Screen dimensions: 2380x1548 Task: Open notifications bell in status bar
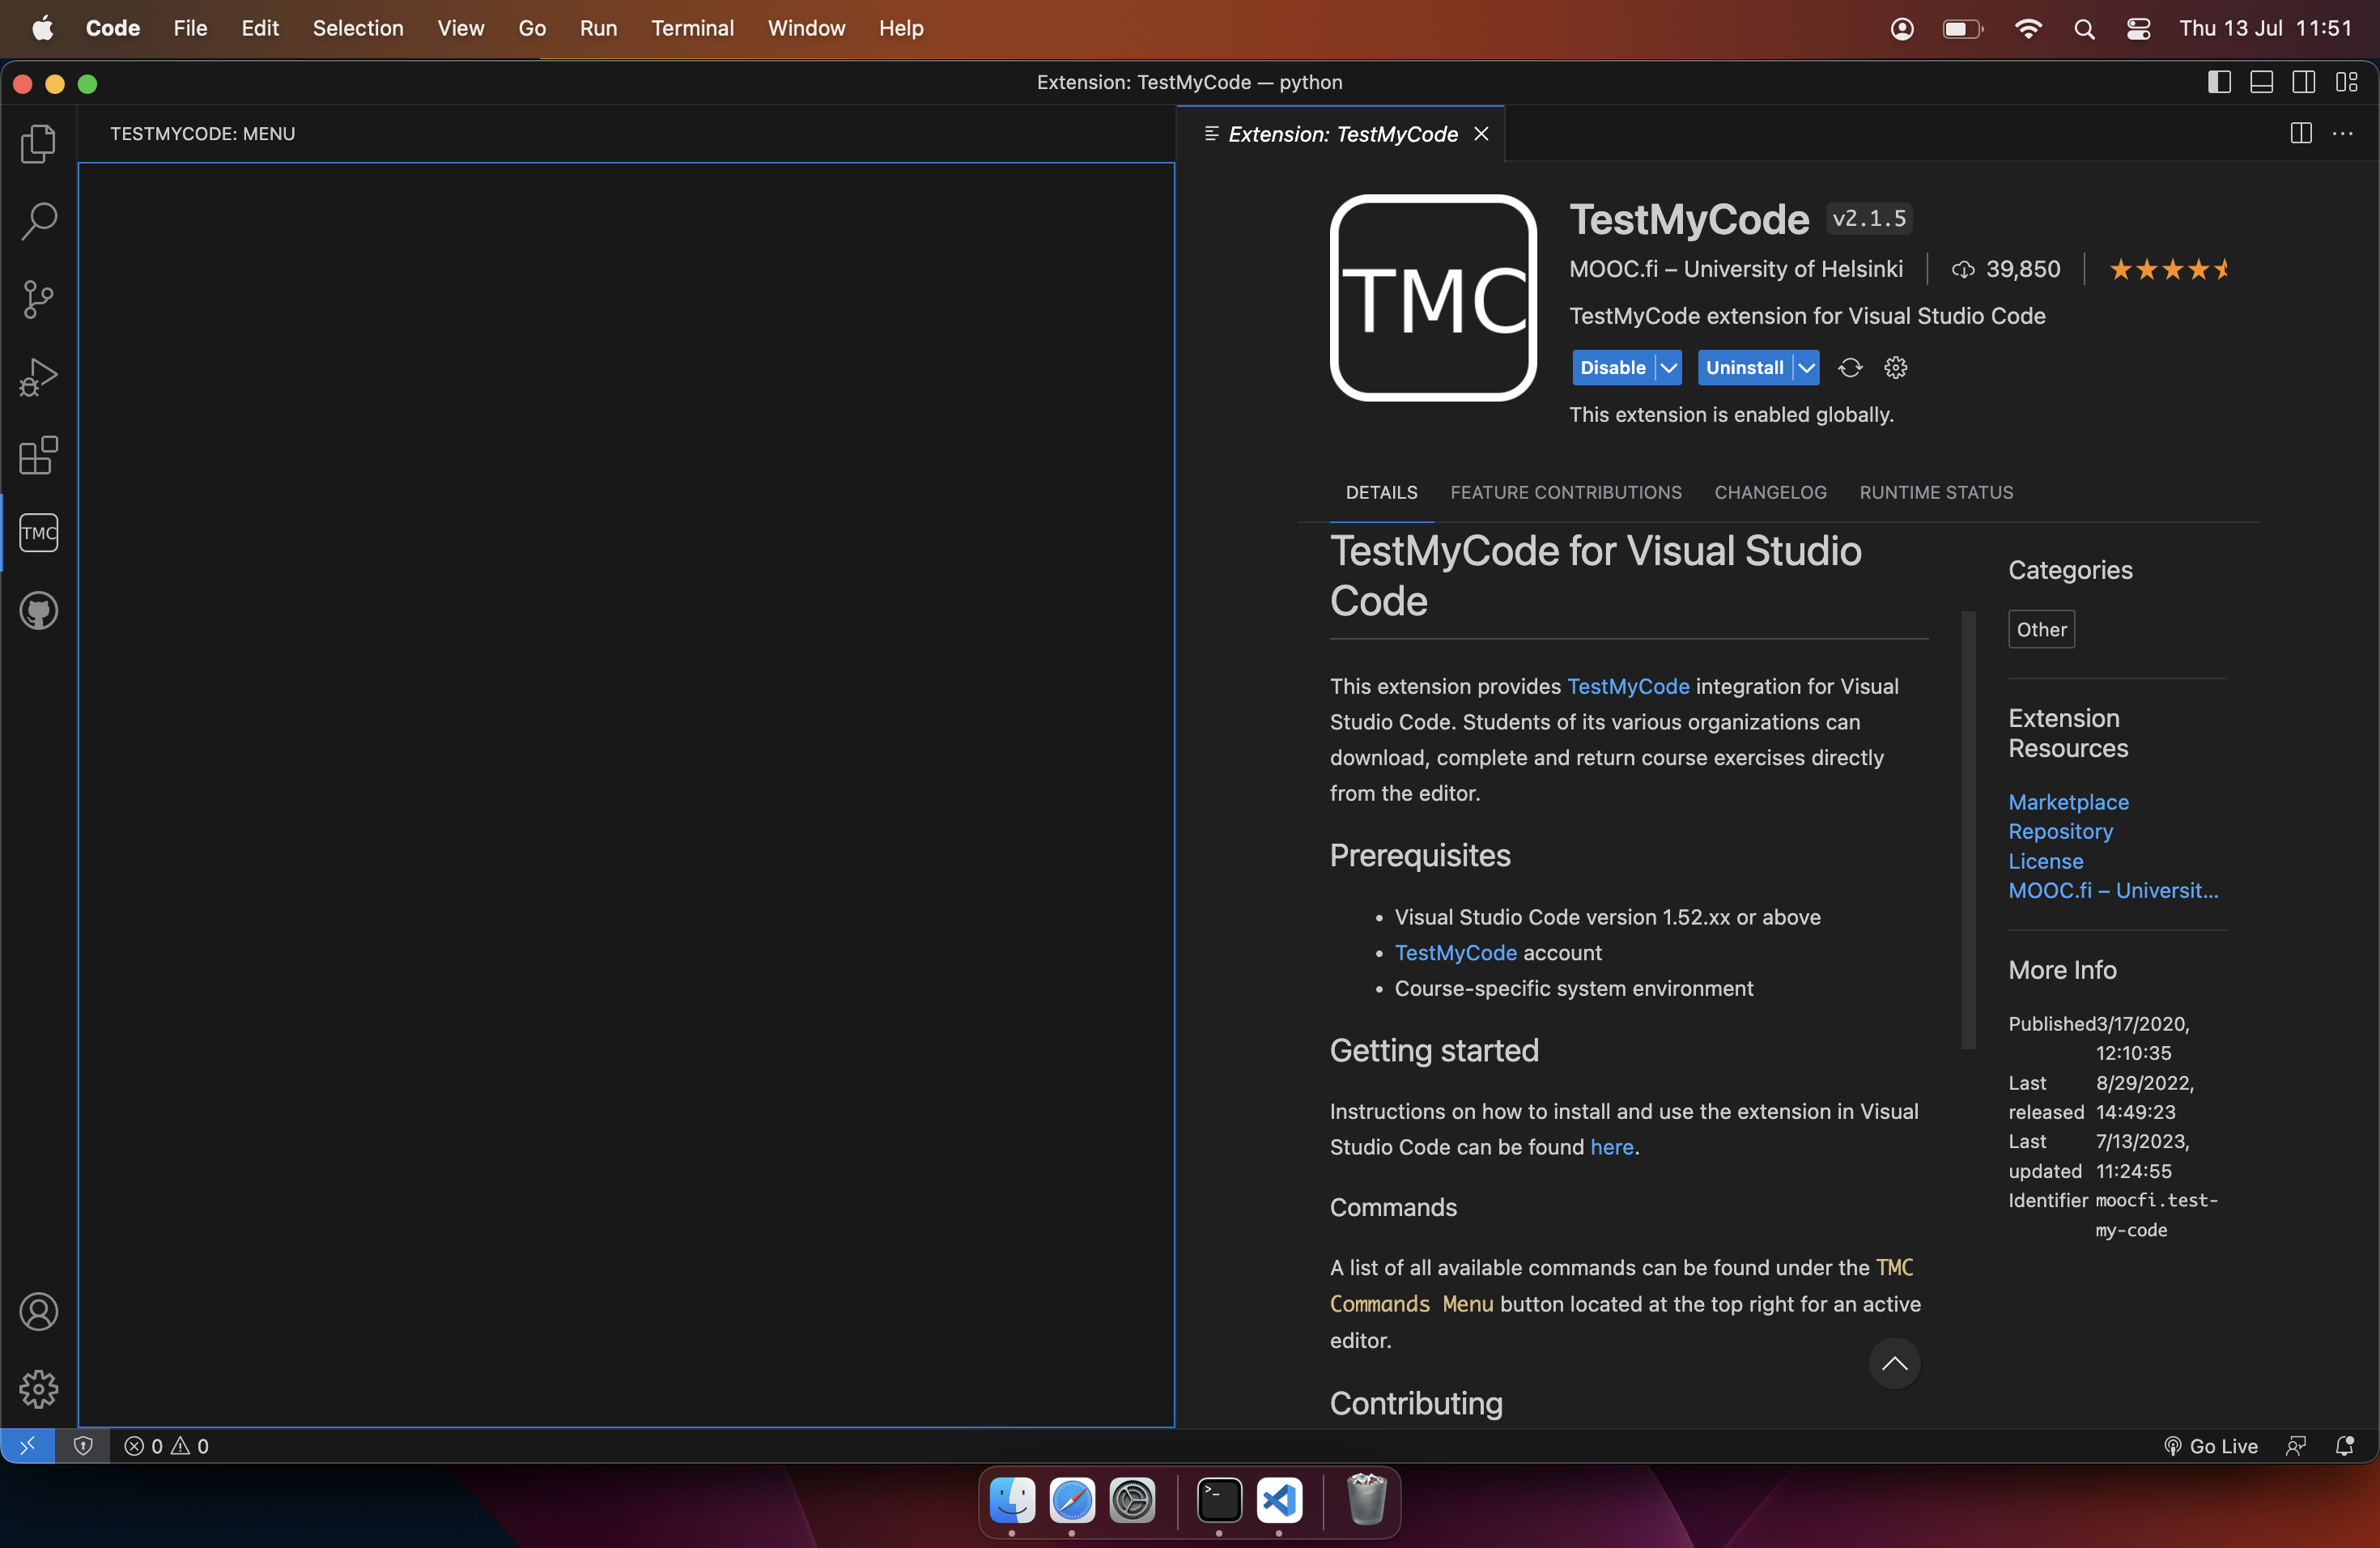coord(2347,1445)
